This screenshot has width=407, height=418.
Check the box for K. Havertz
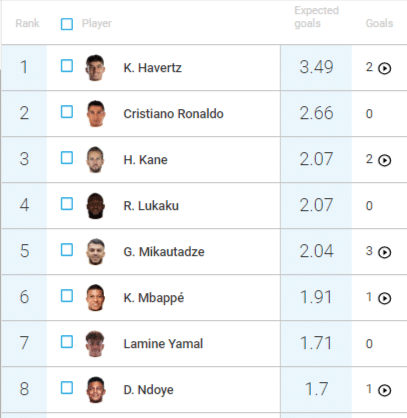(67, 66)
